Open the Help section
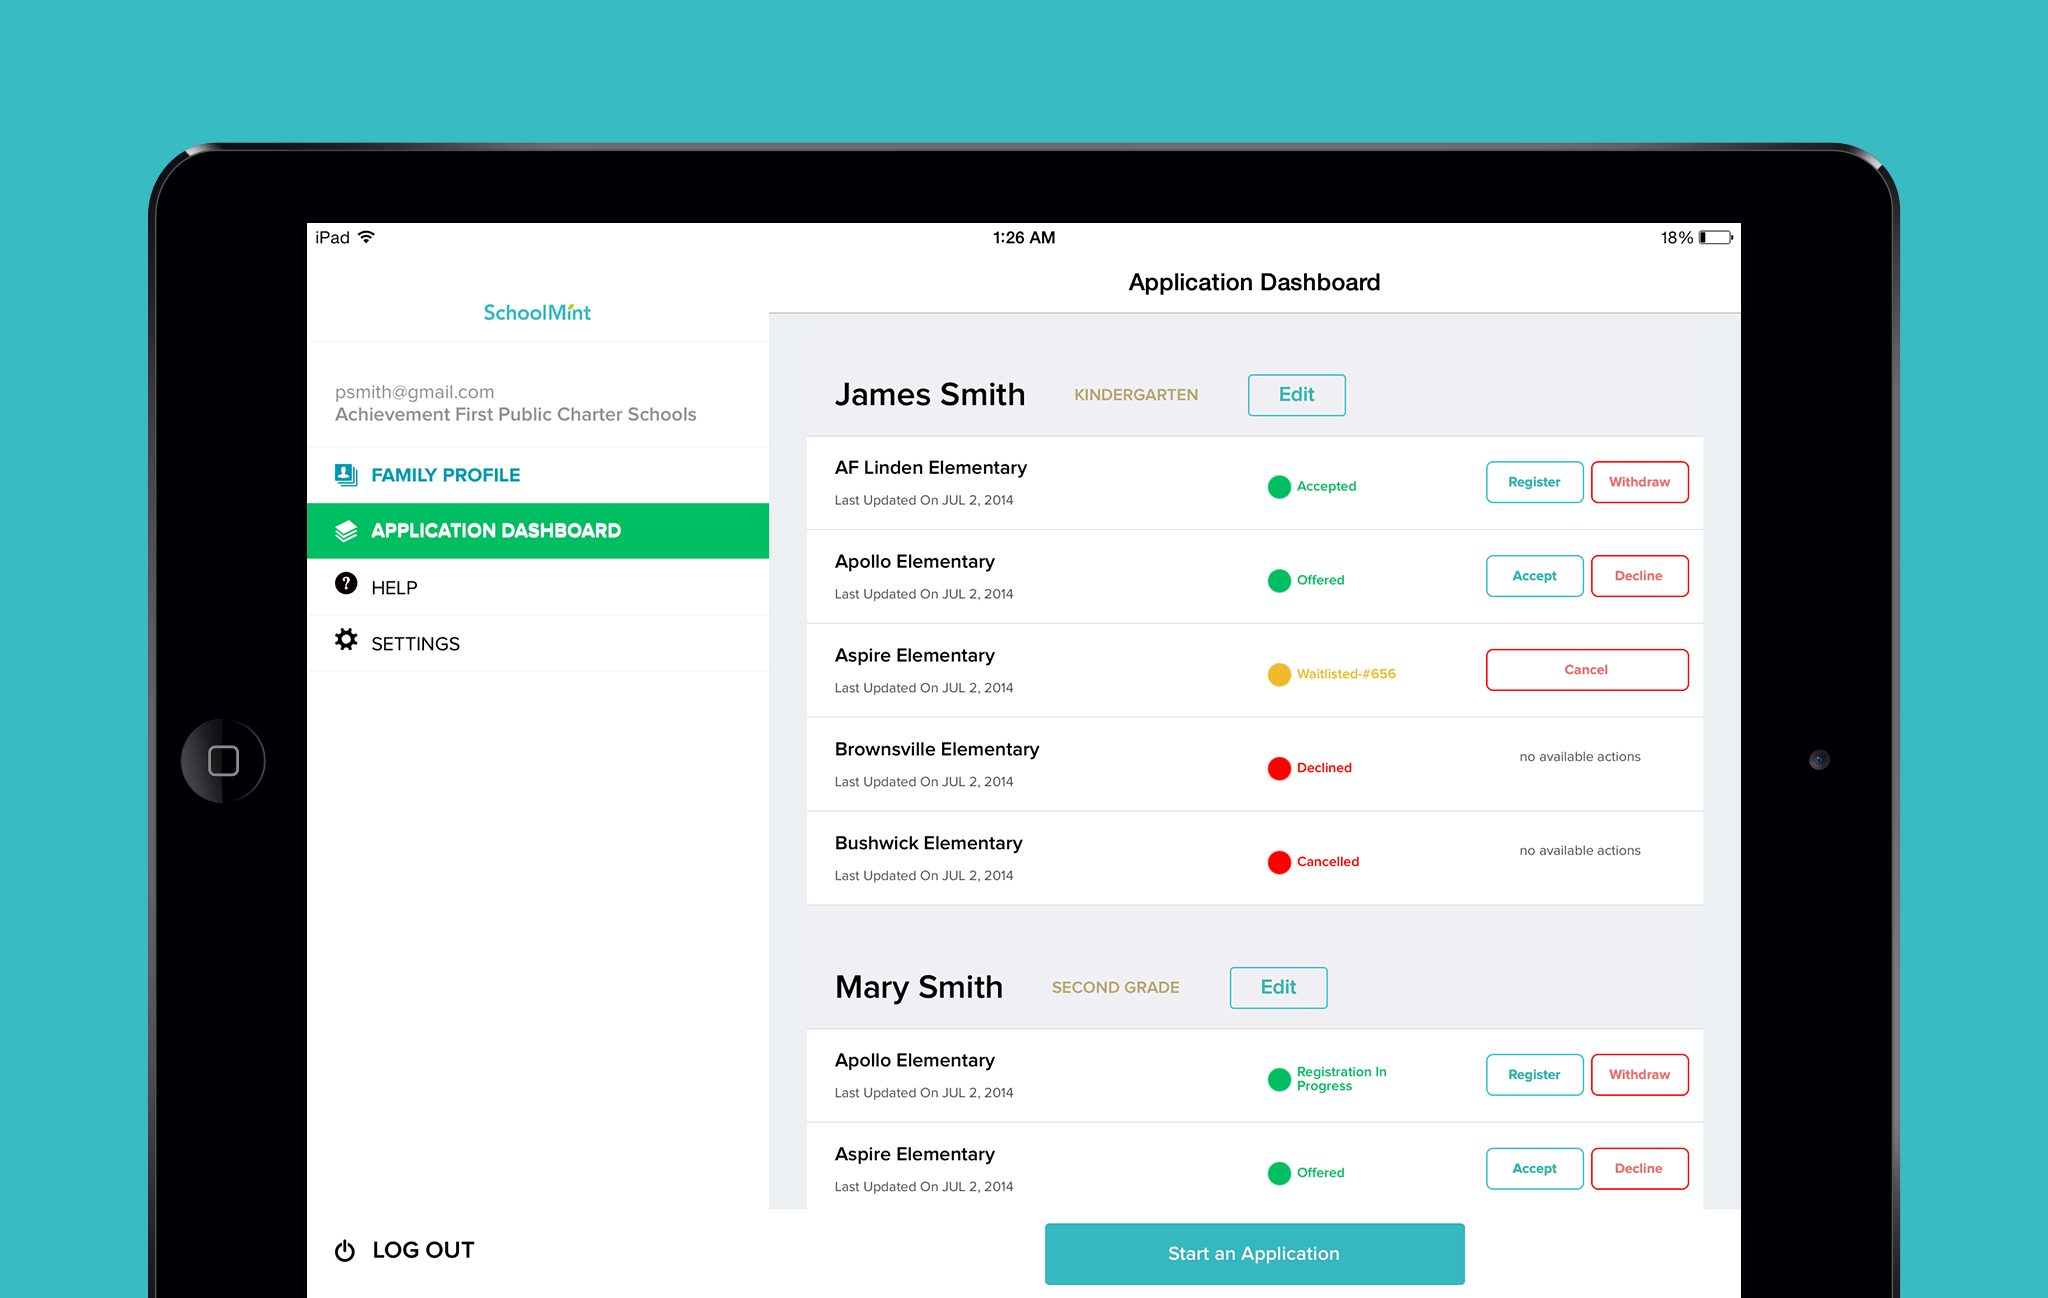2048x1298 pixels. tap(393, 586)
